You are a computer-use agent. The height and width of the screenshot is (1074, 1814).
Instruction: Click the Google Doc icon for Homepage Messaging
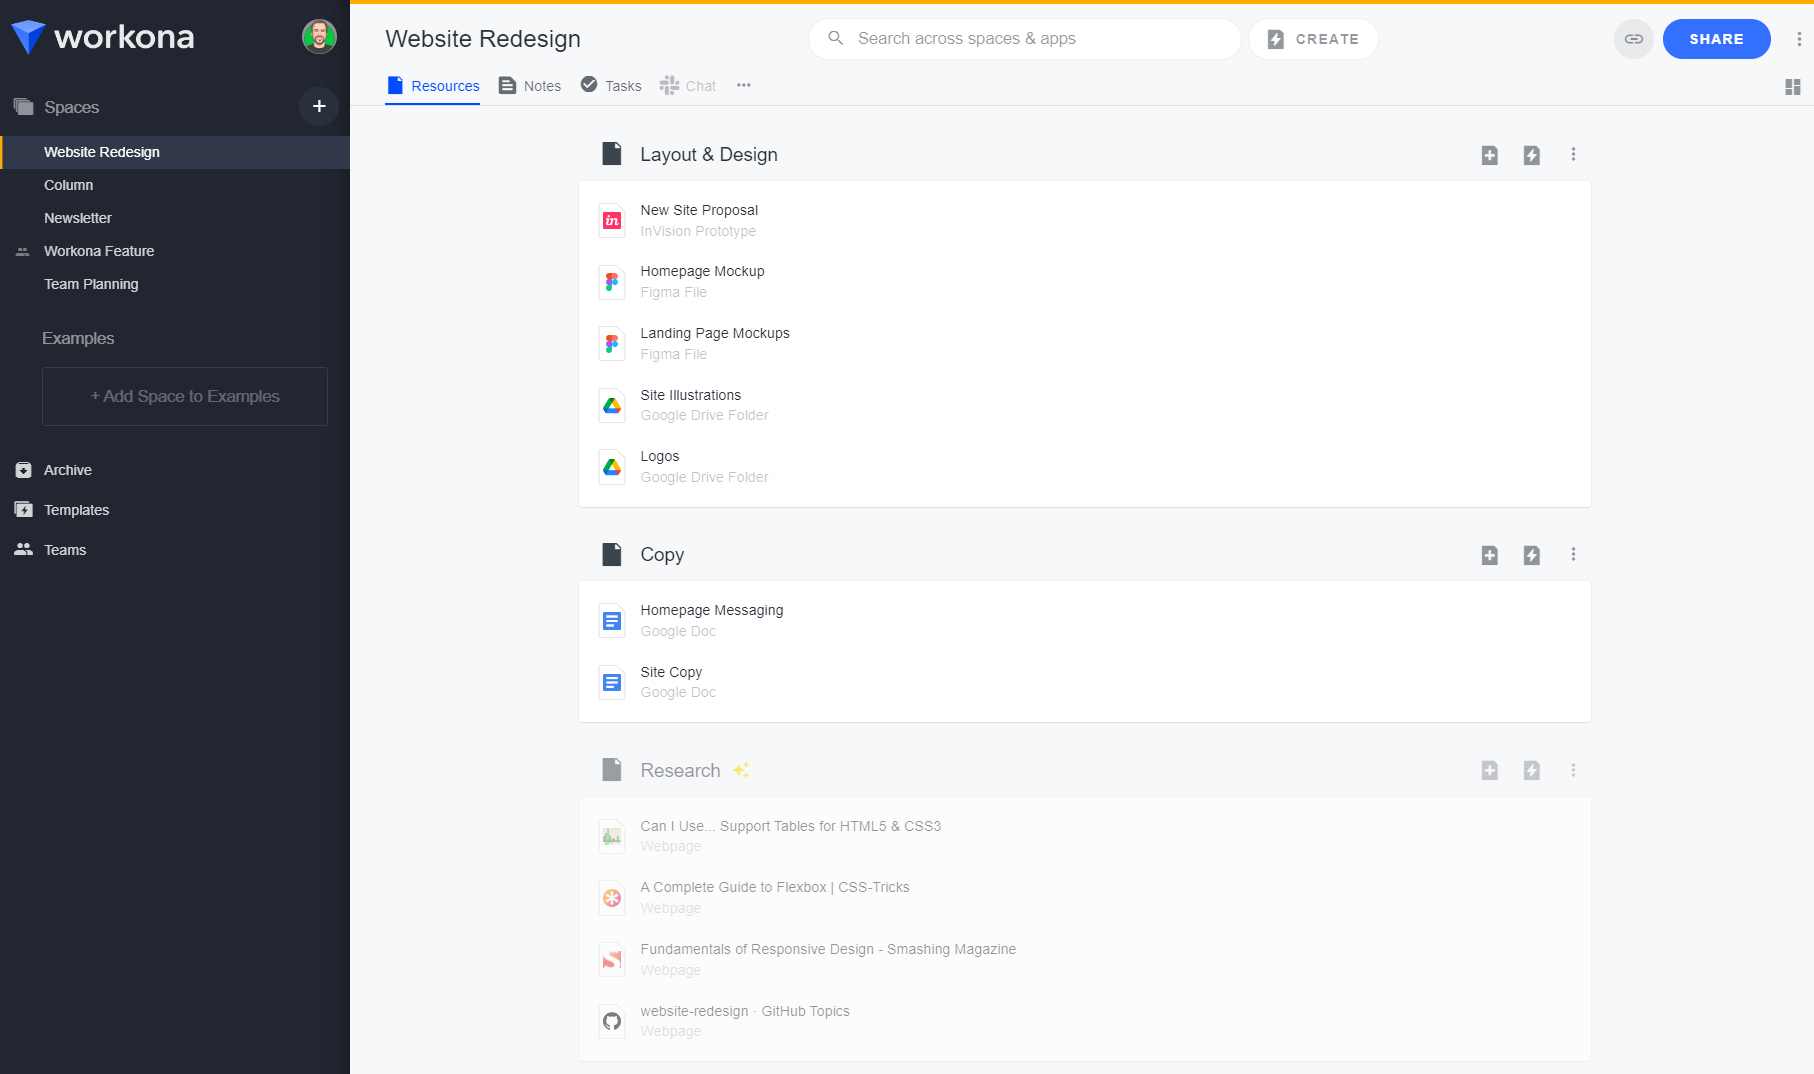click(612, 620)
